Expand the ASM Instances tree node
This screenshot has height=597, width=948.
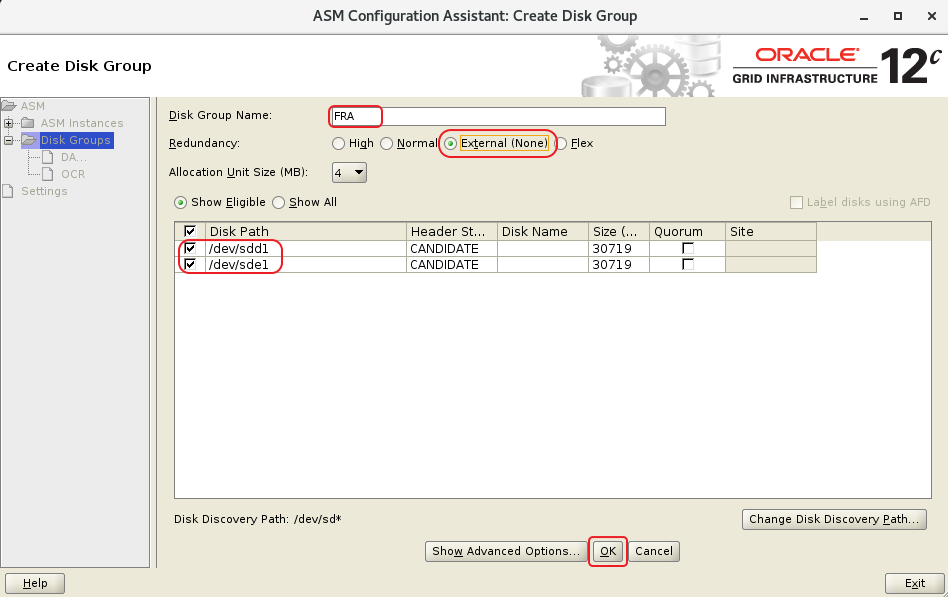(9, 123)
